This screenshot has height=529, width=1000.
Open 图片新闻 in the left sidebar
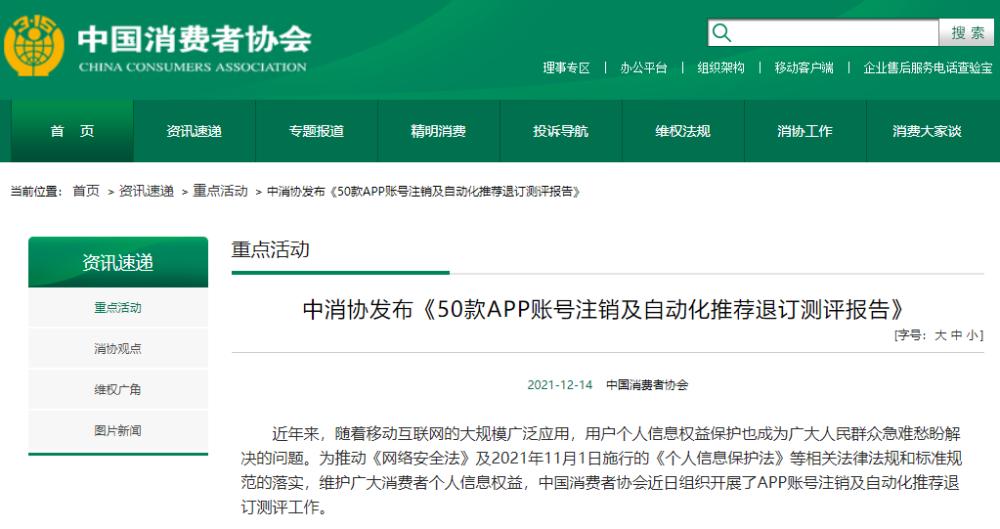click(118, 431)
